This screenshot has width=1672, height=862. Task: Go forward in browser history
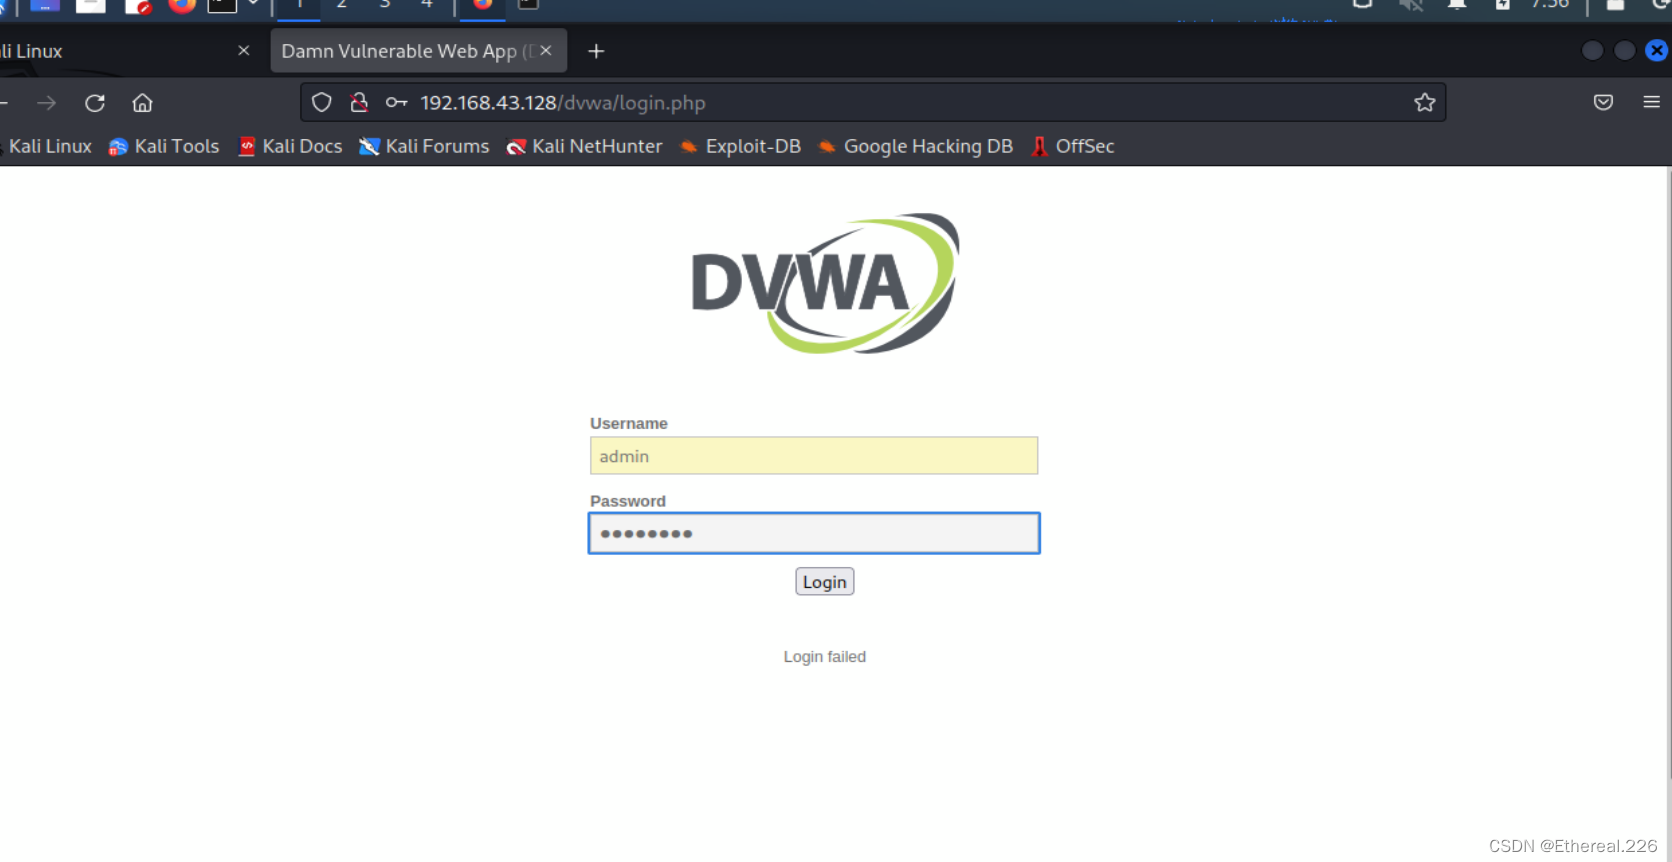tap(46, 103)
